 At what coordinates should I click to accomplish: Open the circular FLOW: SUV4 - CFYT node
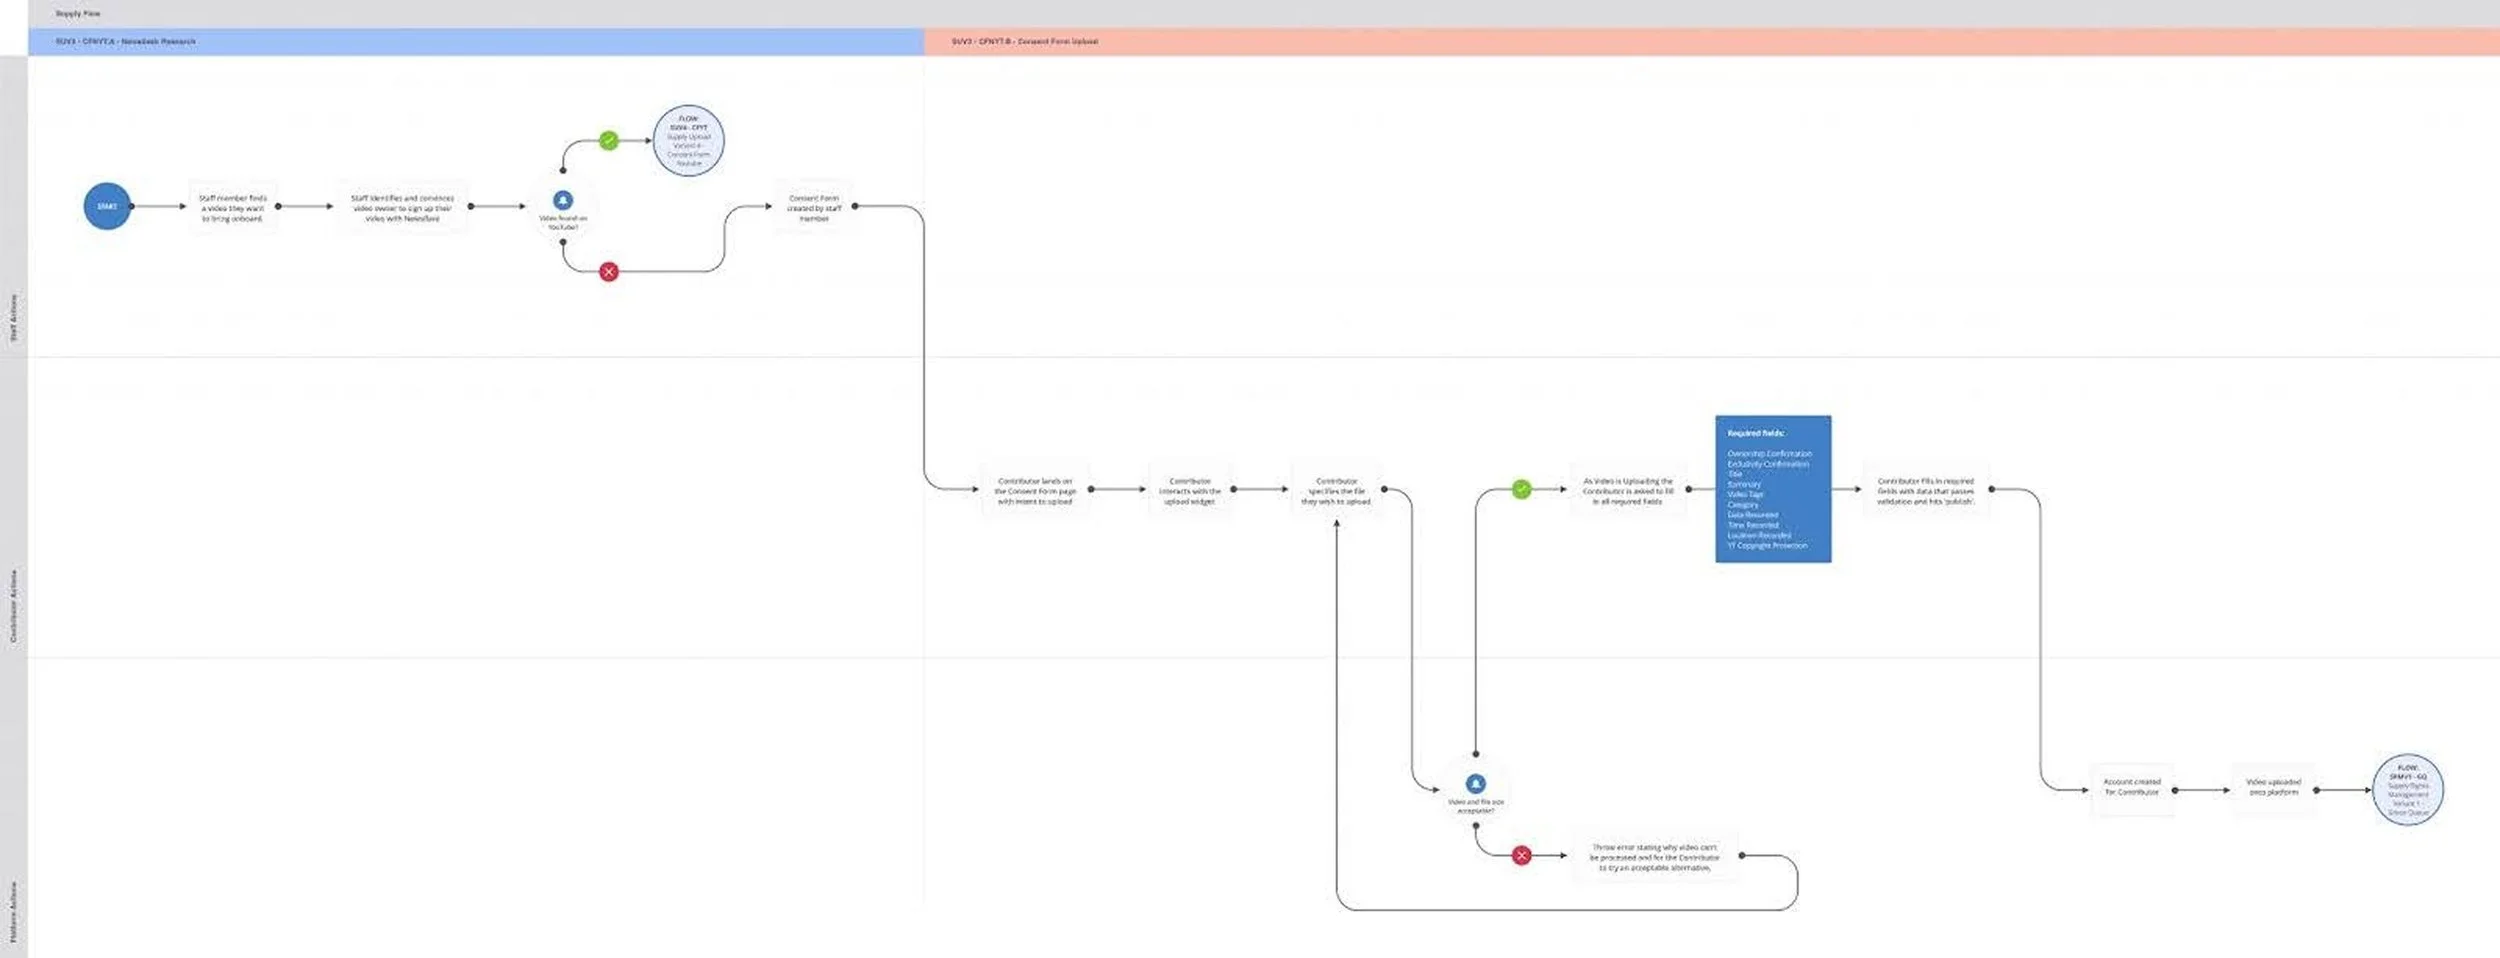pos(688,140)
